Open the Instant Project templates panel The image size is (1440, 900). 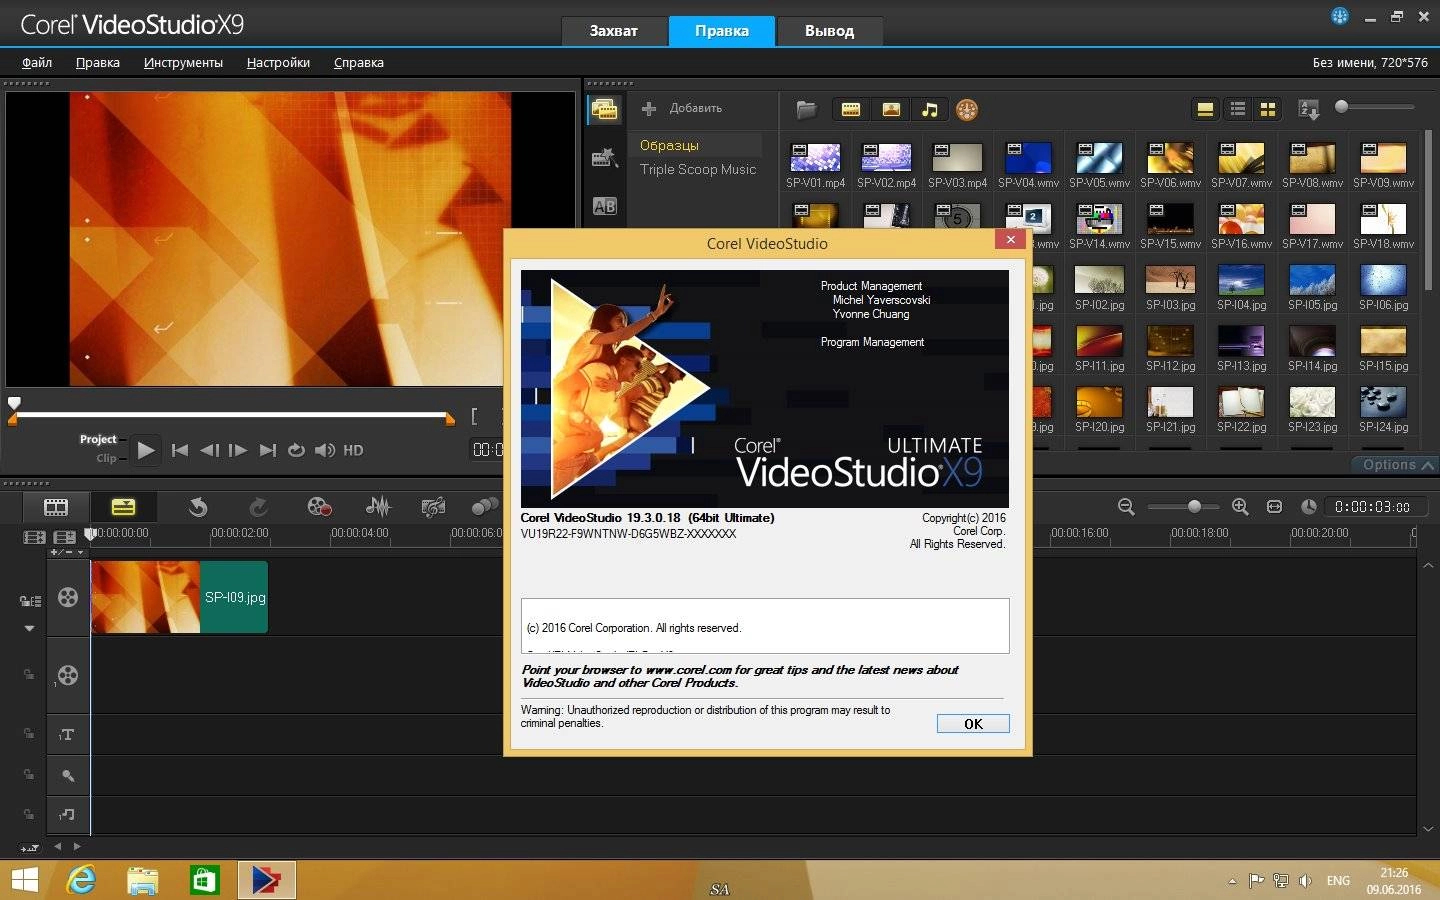tap(604, 157)
